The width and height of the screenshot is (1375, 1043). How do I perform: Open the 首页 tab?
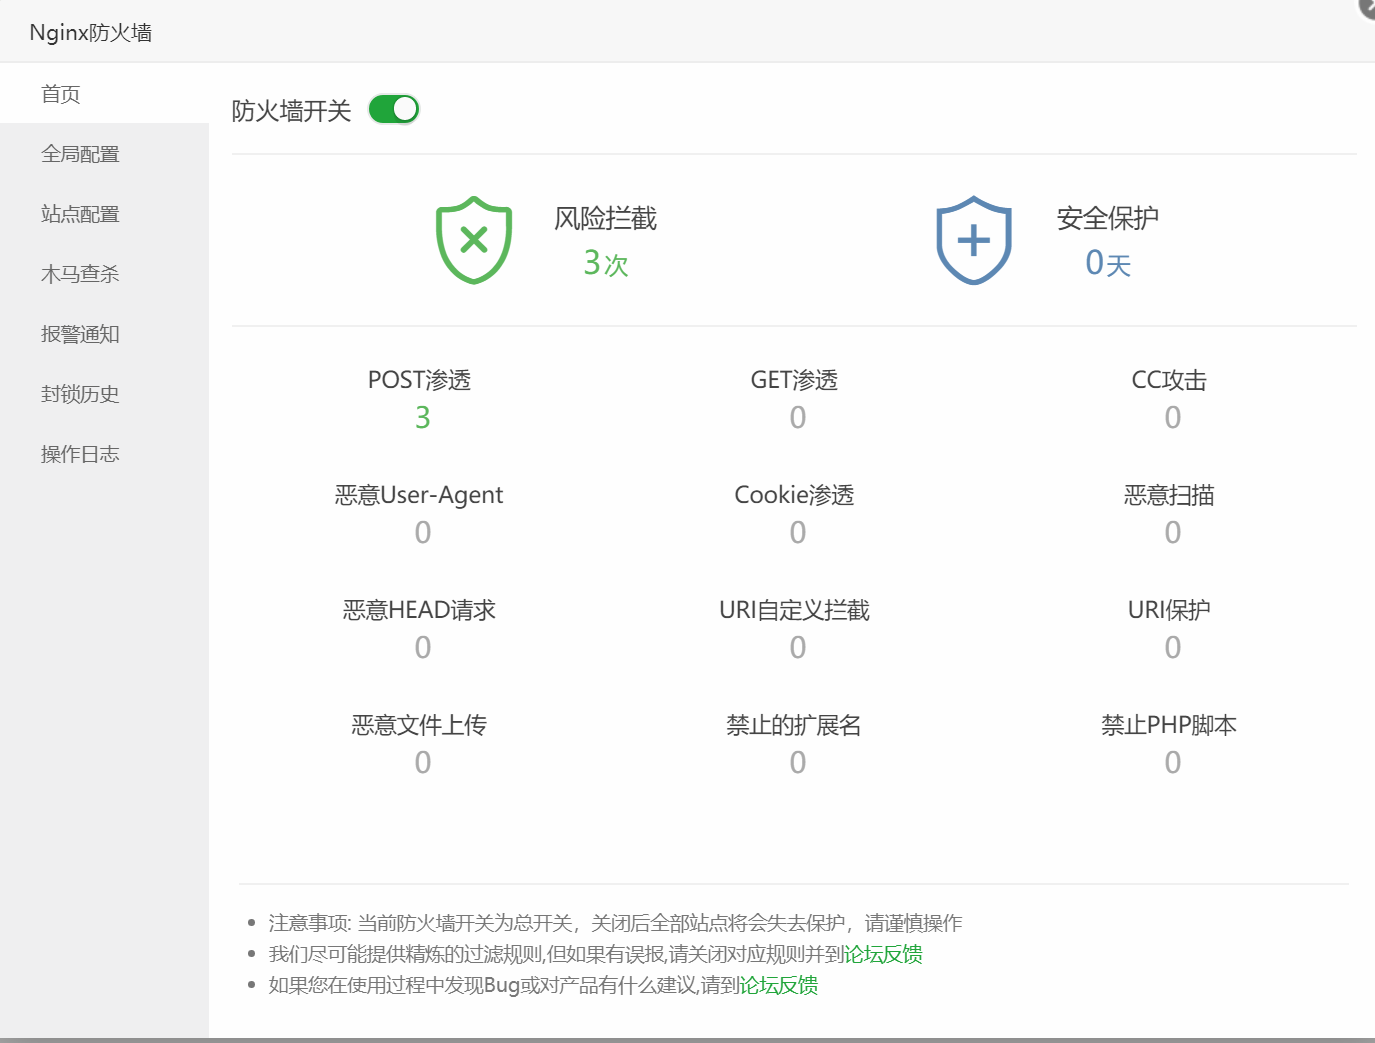point(104,94)
